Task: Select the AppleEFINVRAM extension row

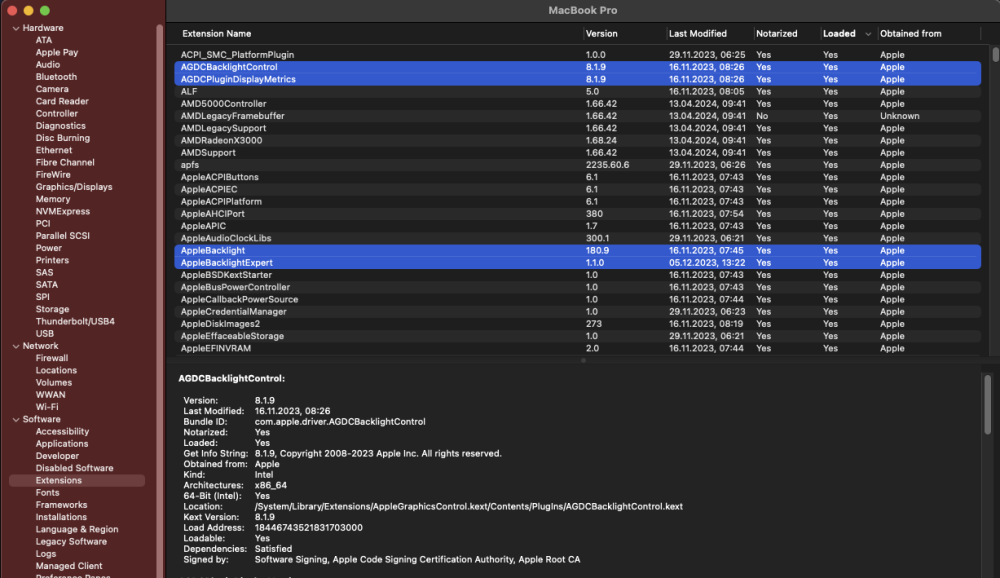Action: [x=577, y=348]
